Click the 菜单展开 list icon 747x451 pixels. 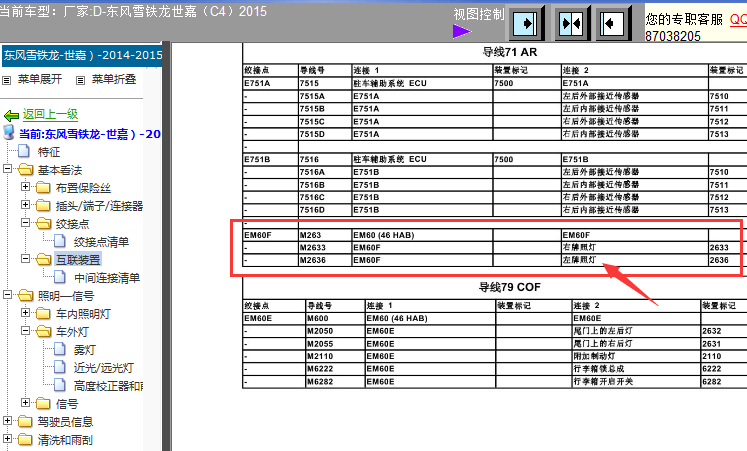(7, 80)
